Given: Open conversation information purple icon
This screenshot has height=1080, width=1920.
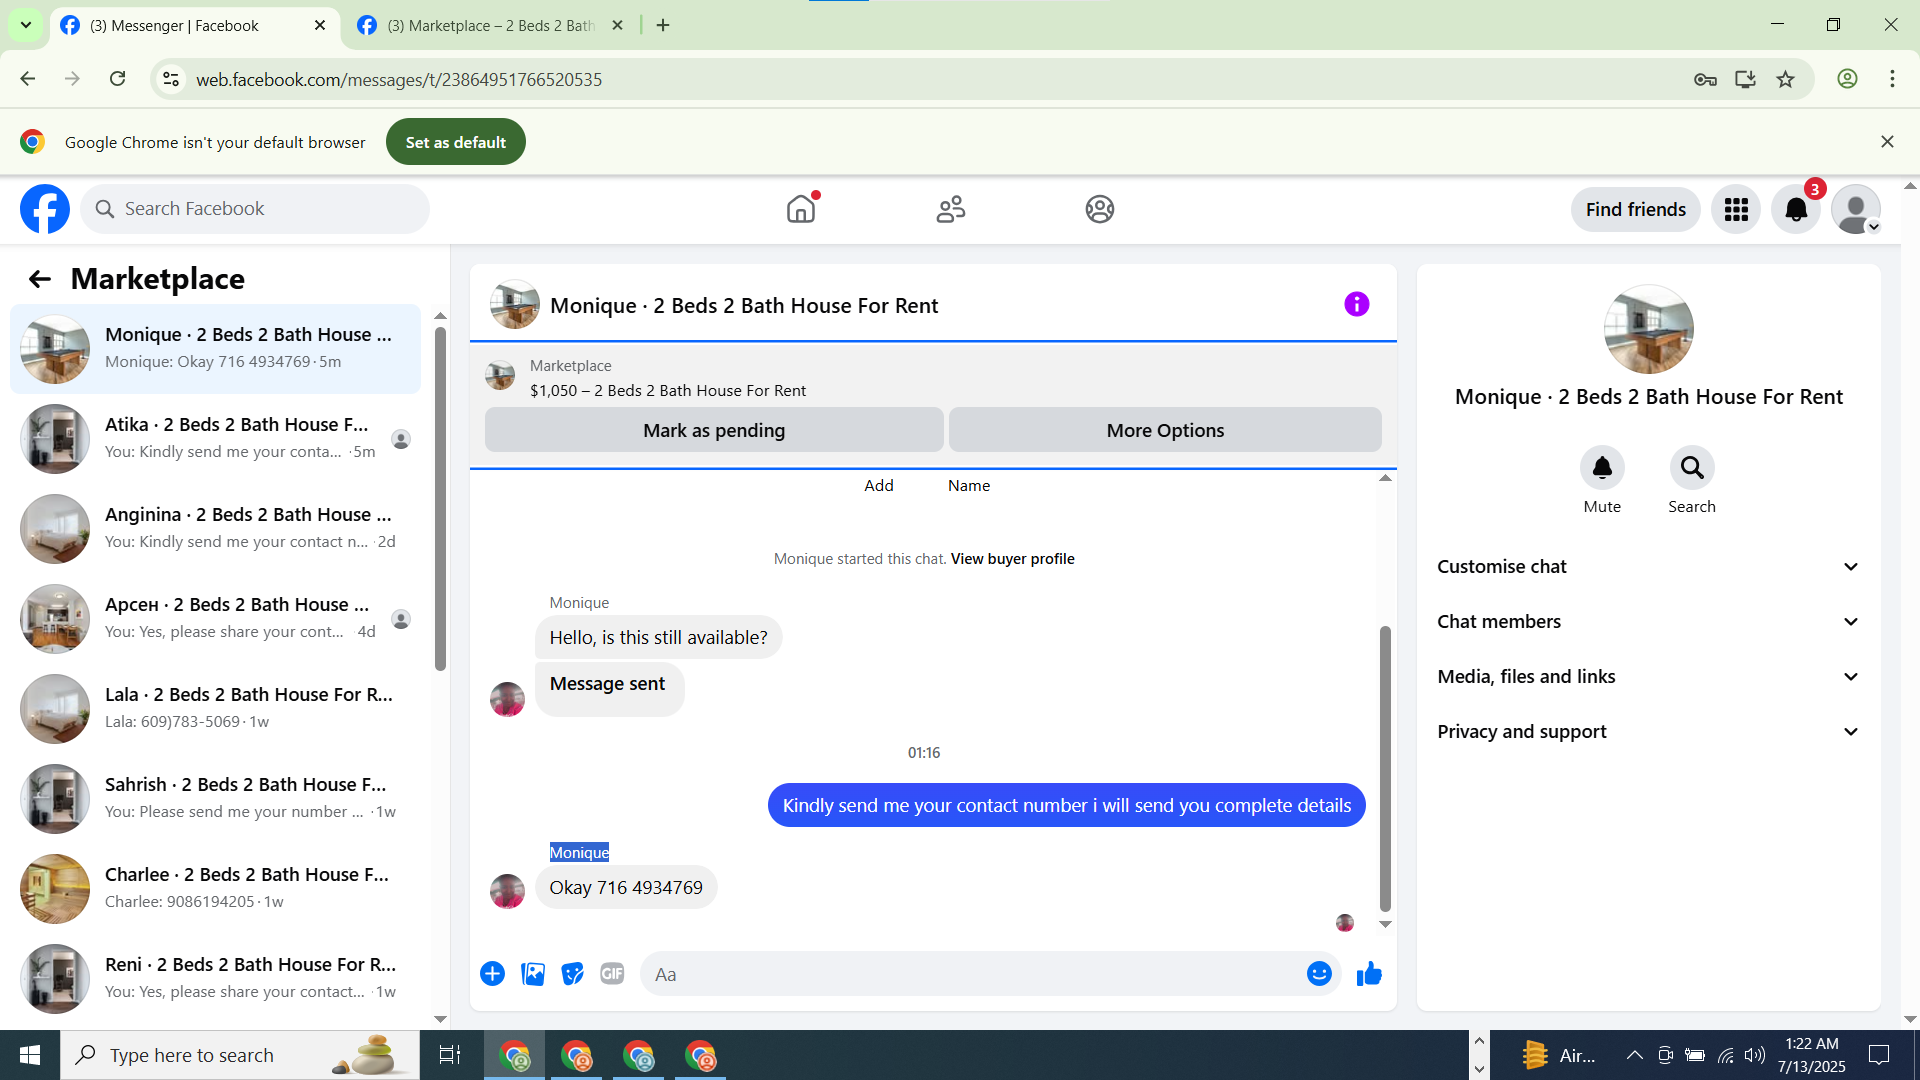Looking at the screenshot, I should click(1356, 304).
